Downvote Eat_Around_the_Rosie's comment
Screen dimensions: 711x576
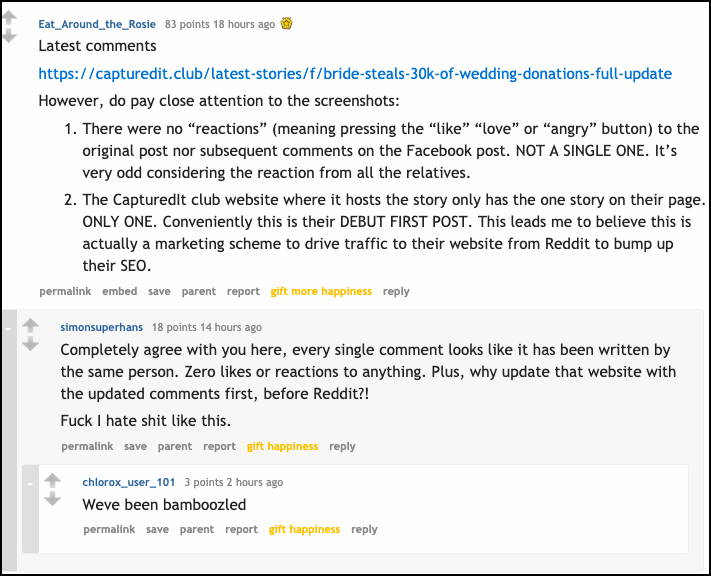pyautogui.click(x=9, y=36)
